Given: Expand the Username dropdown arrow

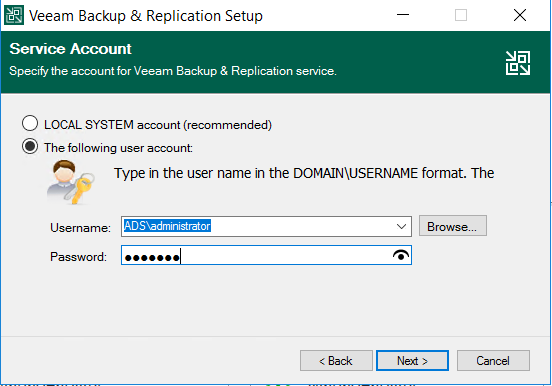Looking at the screenshot, I should coord(401,226).
